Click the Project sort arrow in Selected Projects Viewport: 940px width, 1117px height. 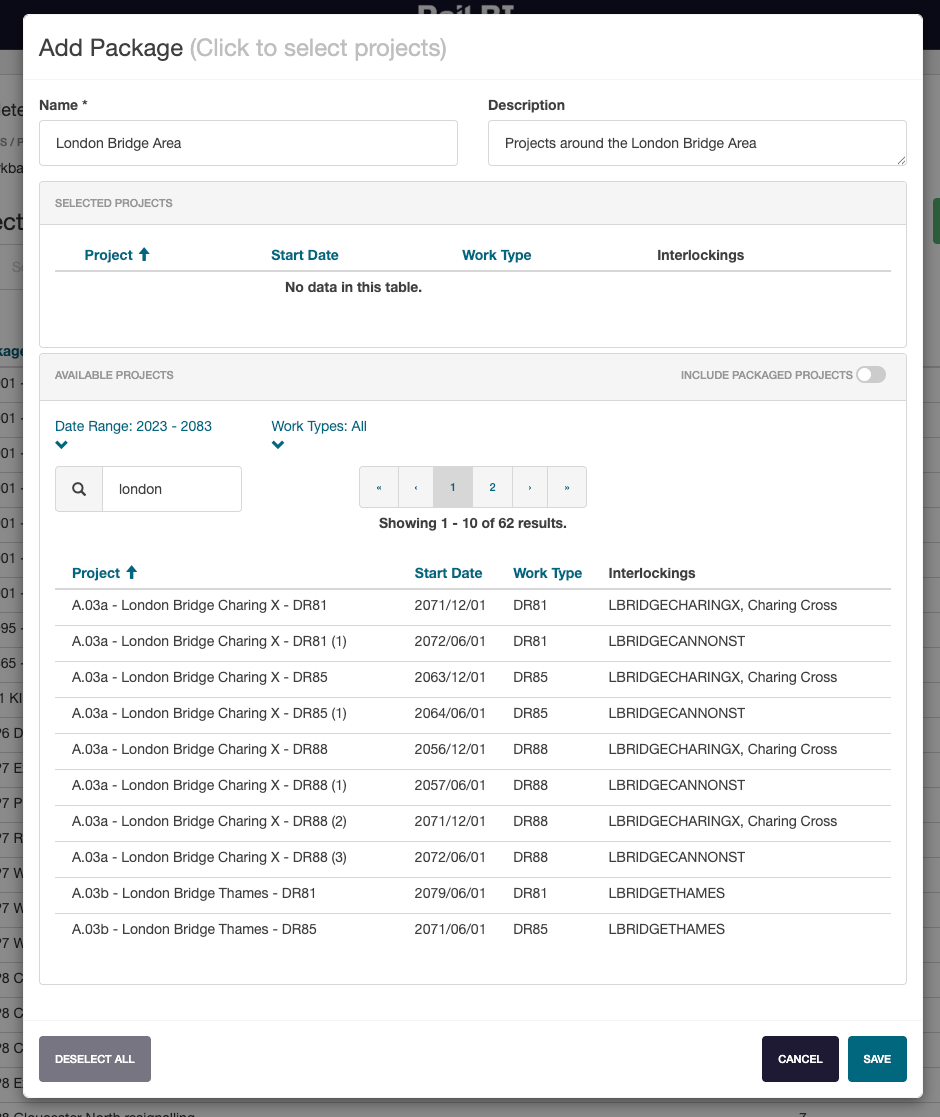144,255
